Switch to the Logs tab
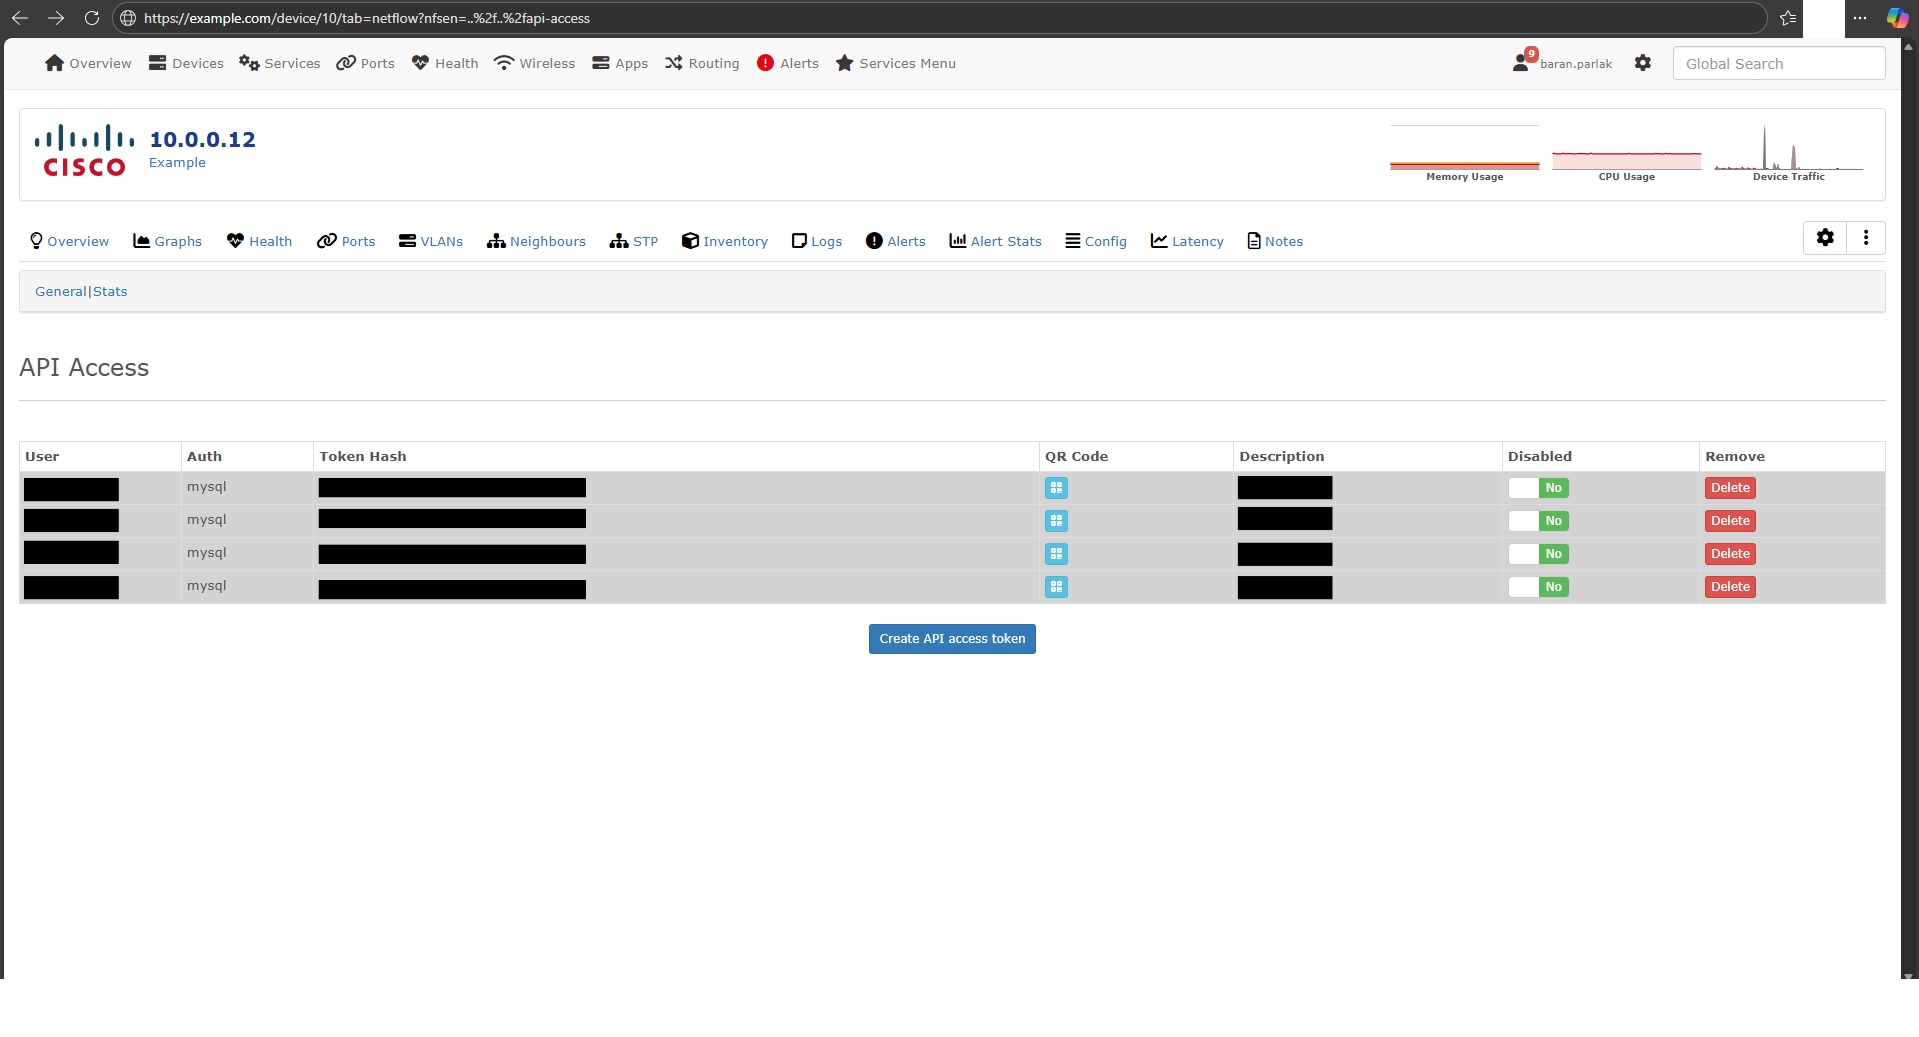Image resolution: width=1919 pixels, height=1037 pixels. (x=817, y=241)
